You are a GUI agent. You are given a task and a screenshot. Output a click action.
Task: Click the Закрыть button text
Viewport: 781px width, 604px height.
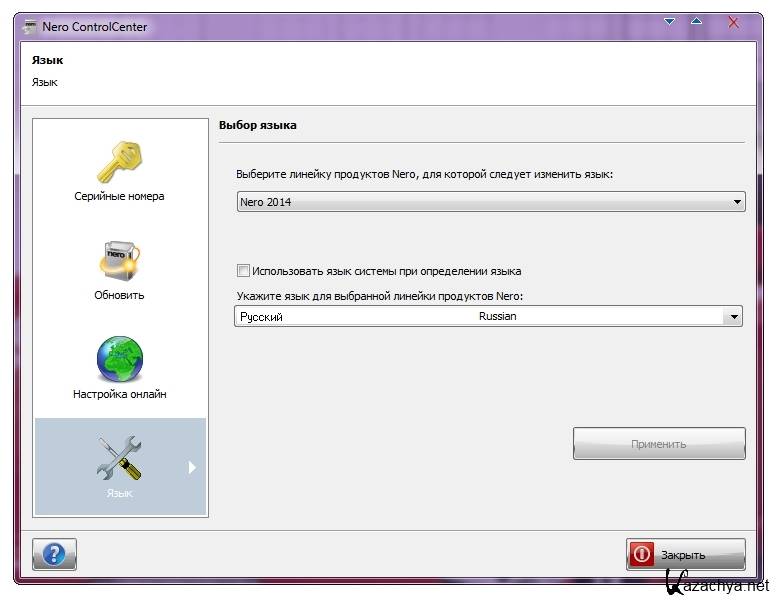pos(683,555)
